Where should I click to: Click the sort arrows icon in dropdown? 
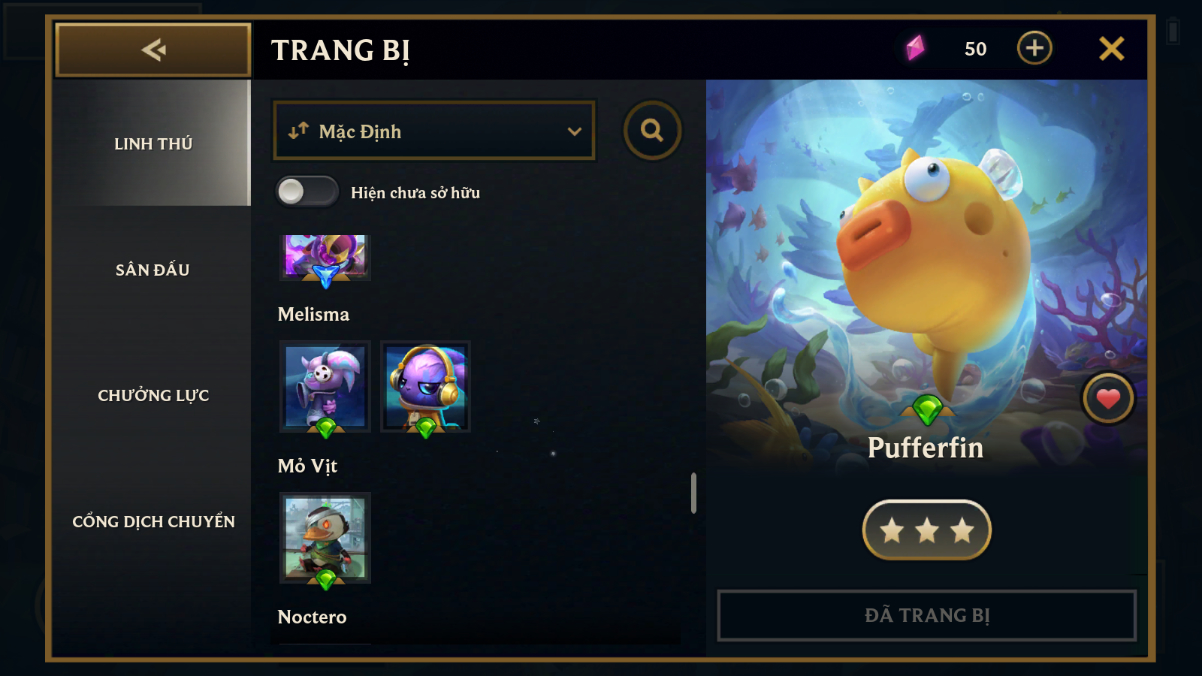tap(298, 131)
